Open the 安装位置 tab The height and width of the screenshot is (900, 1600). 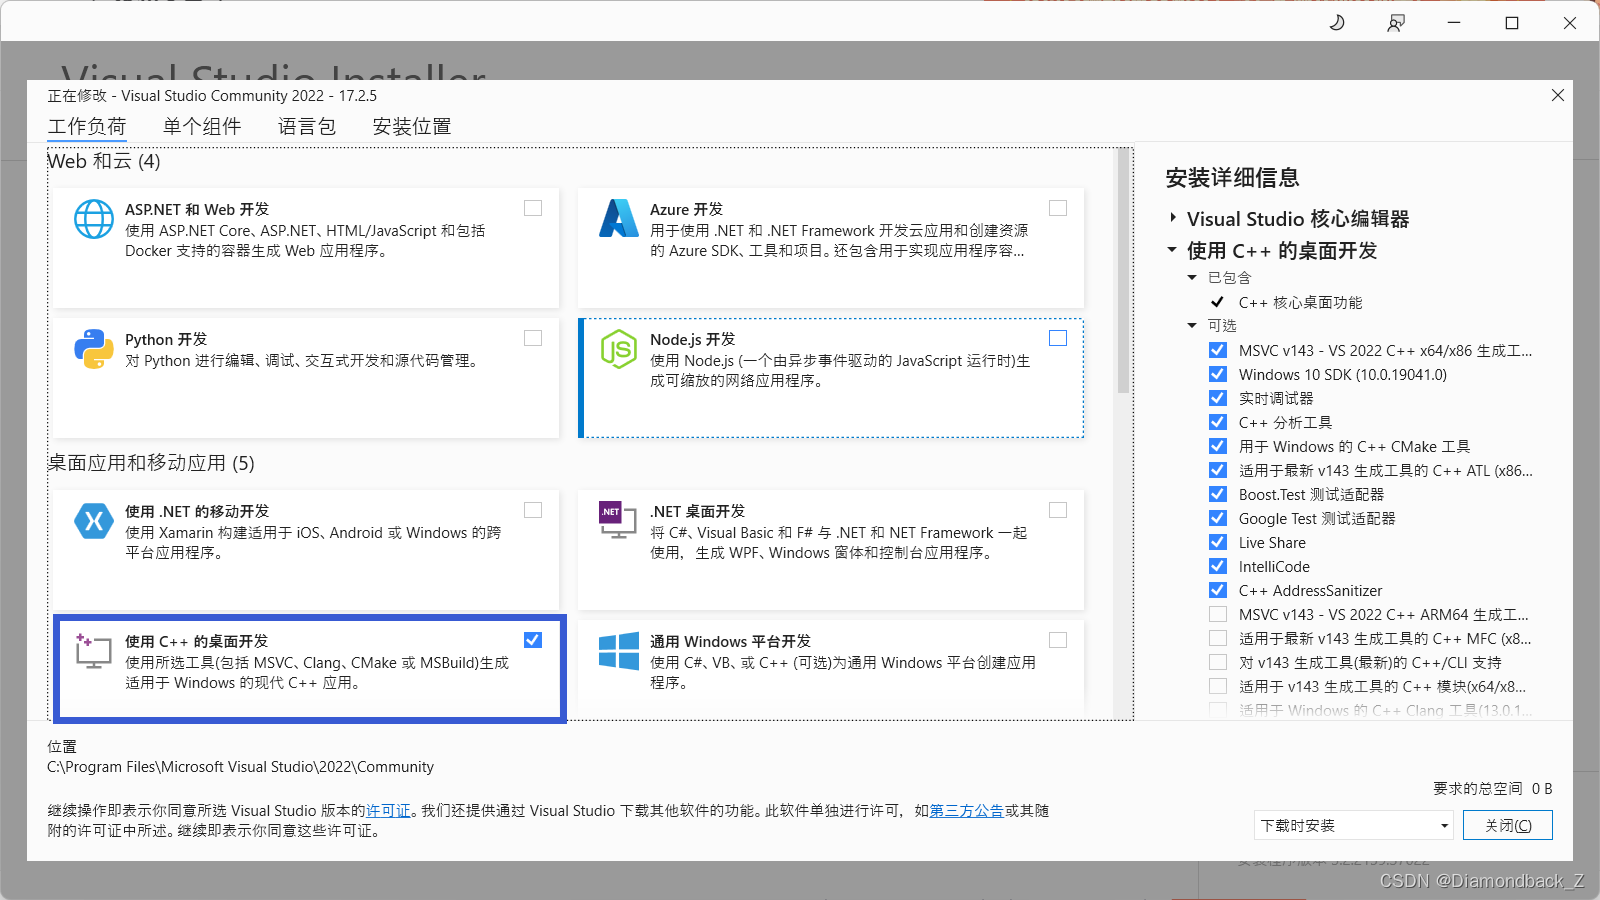pos(412,127)
